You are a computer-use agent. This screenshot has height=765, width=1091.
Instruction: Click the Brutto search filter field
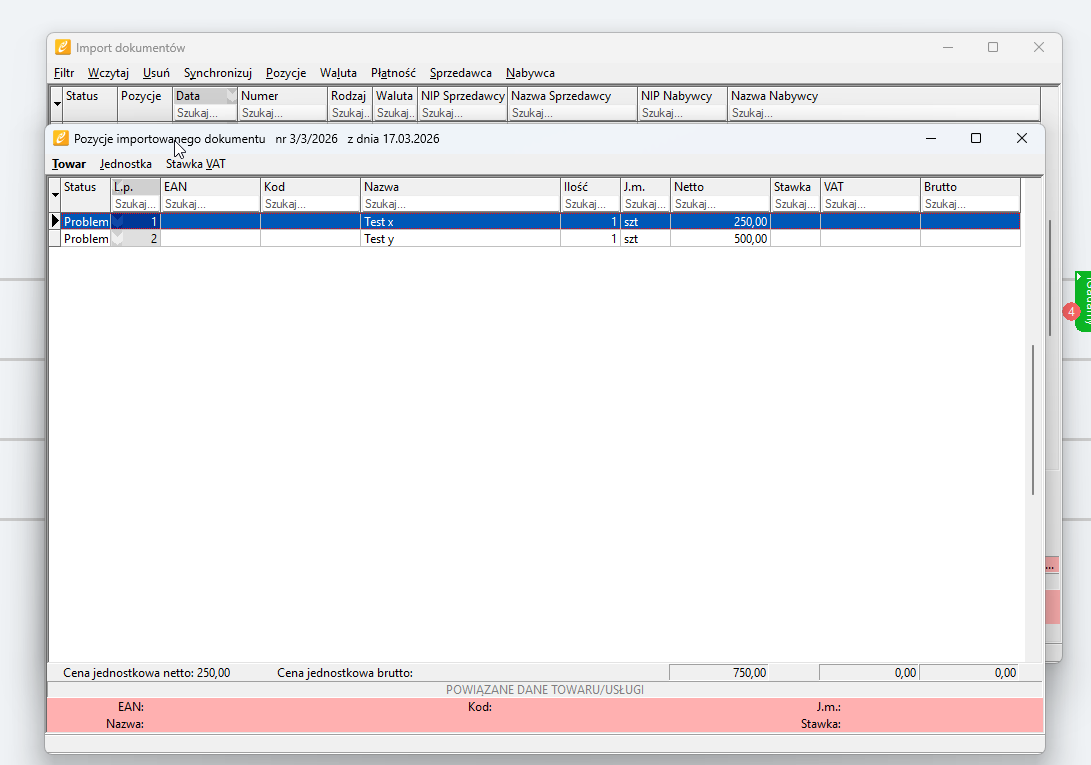969,204
